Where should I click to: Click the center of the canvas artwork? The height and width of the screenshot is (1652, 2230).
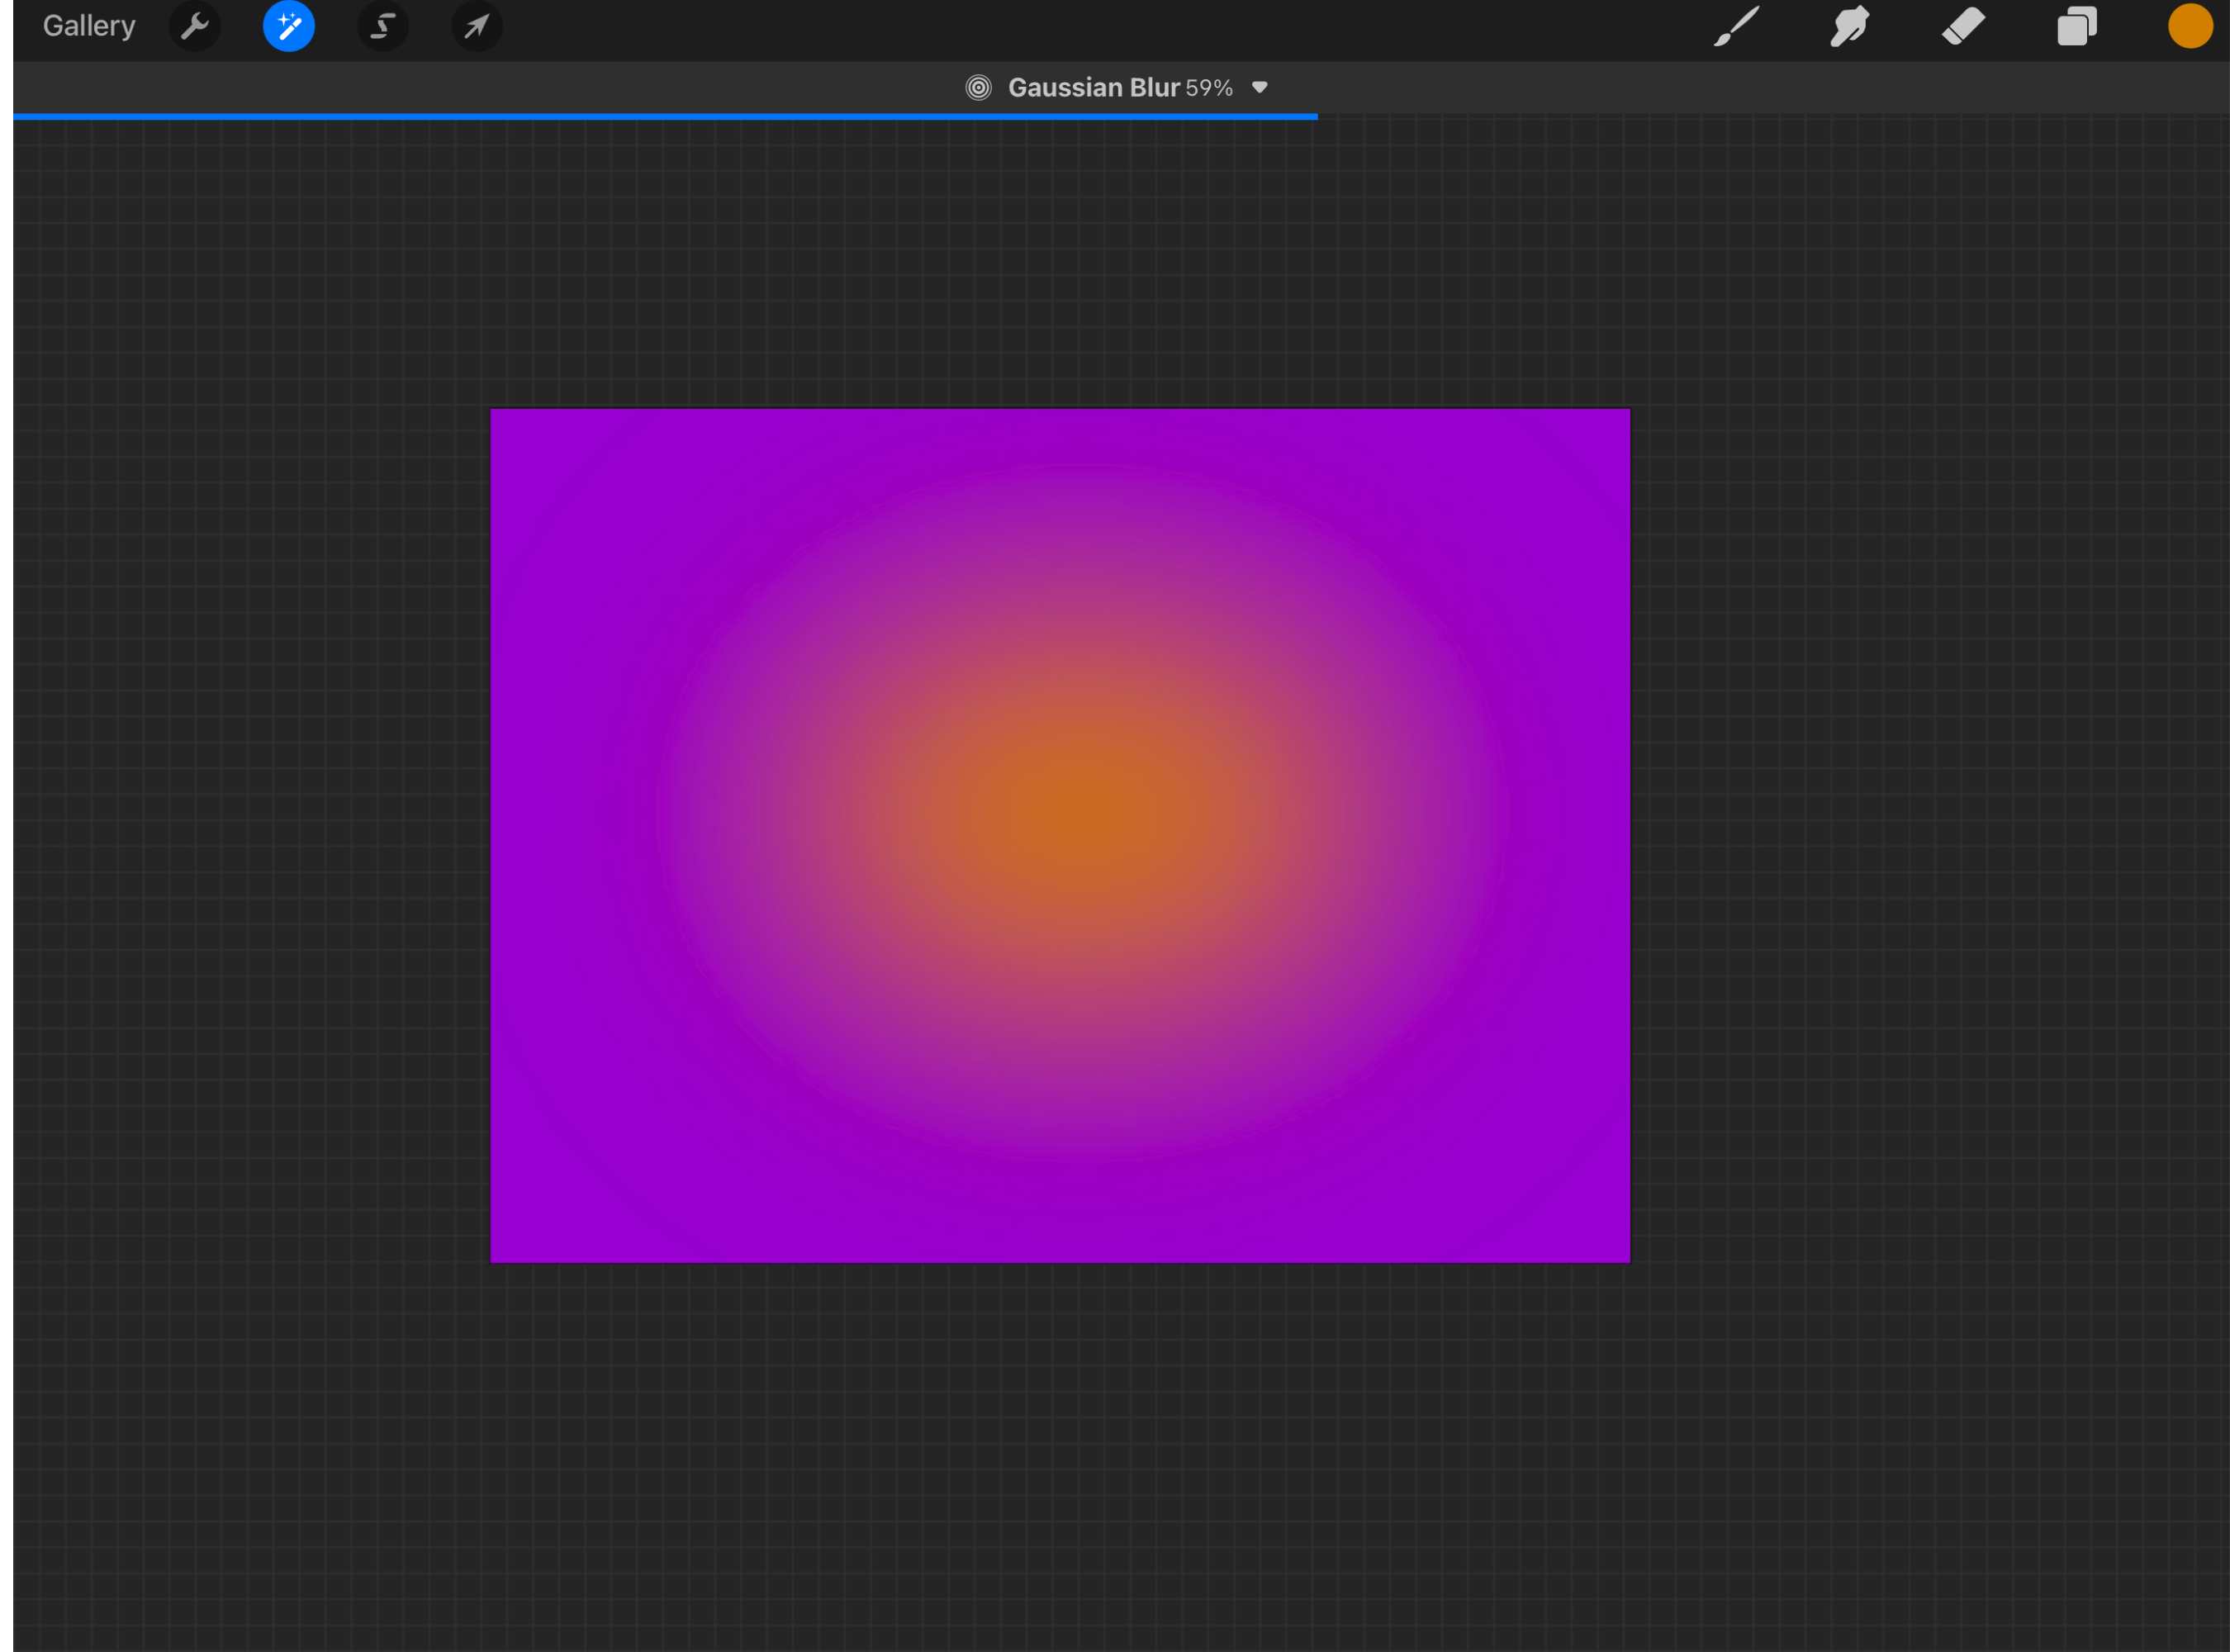pyautogui.click(x=1060, y=835)
